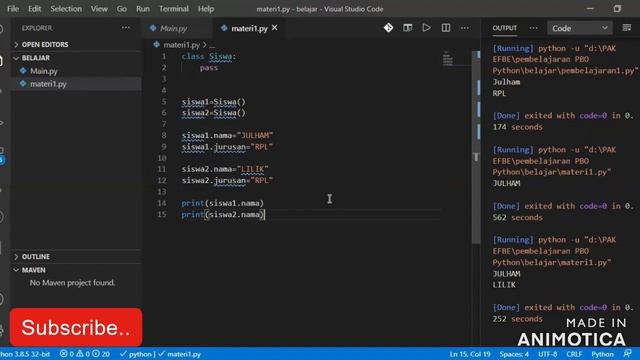Open the Go menu
Screen dimensions: 640x360
pos(121,9)
